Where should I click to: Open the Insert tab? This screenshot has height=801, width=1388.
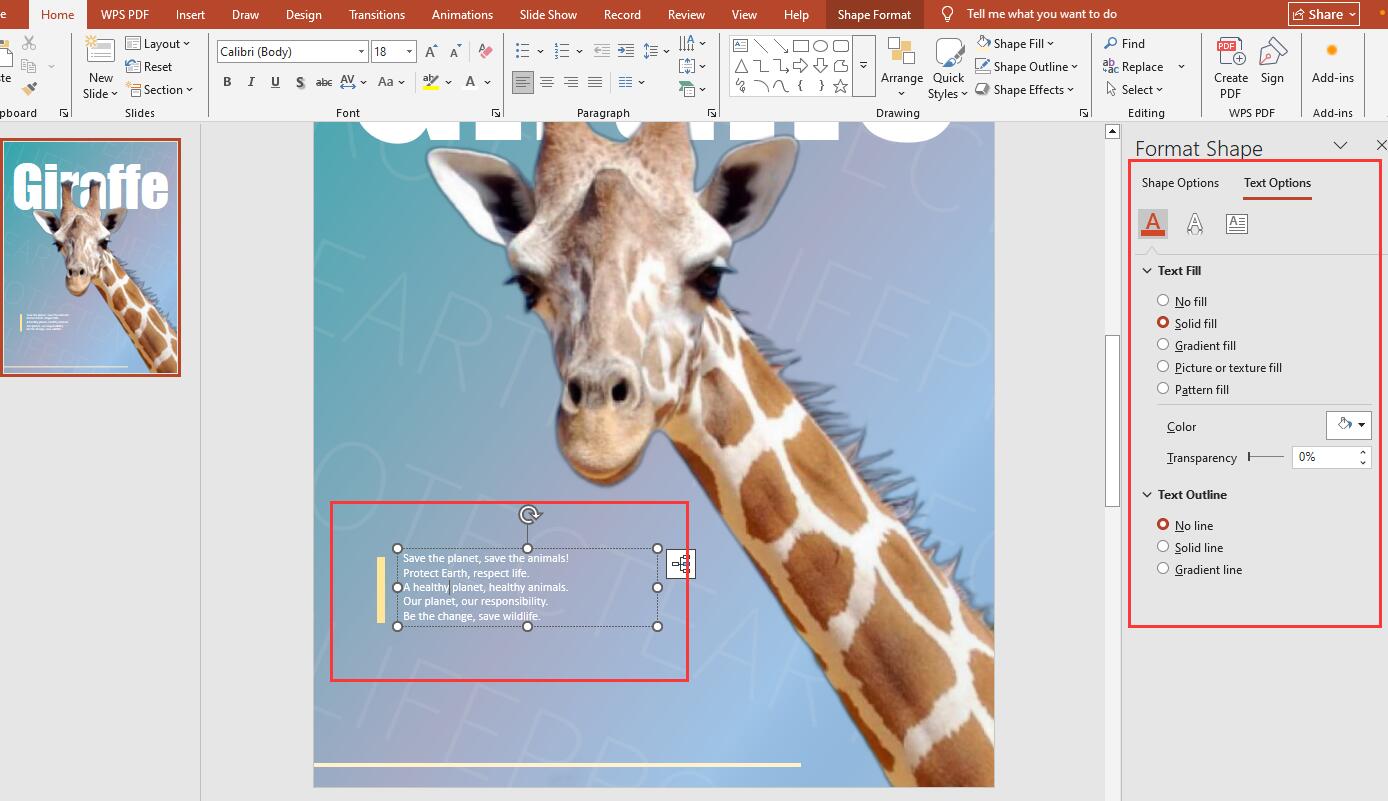click(x=190, y=14)
